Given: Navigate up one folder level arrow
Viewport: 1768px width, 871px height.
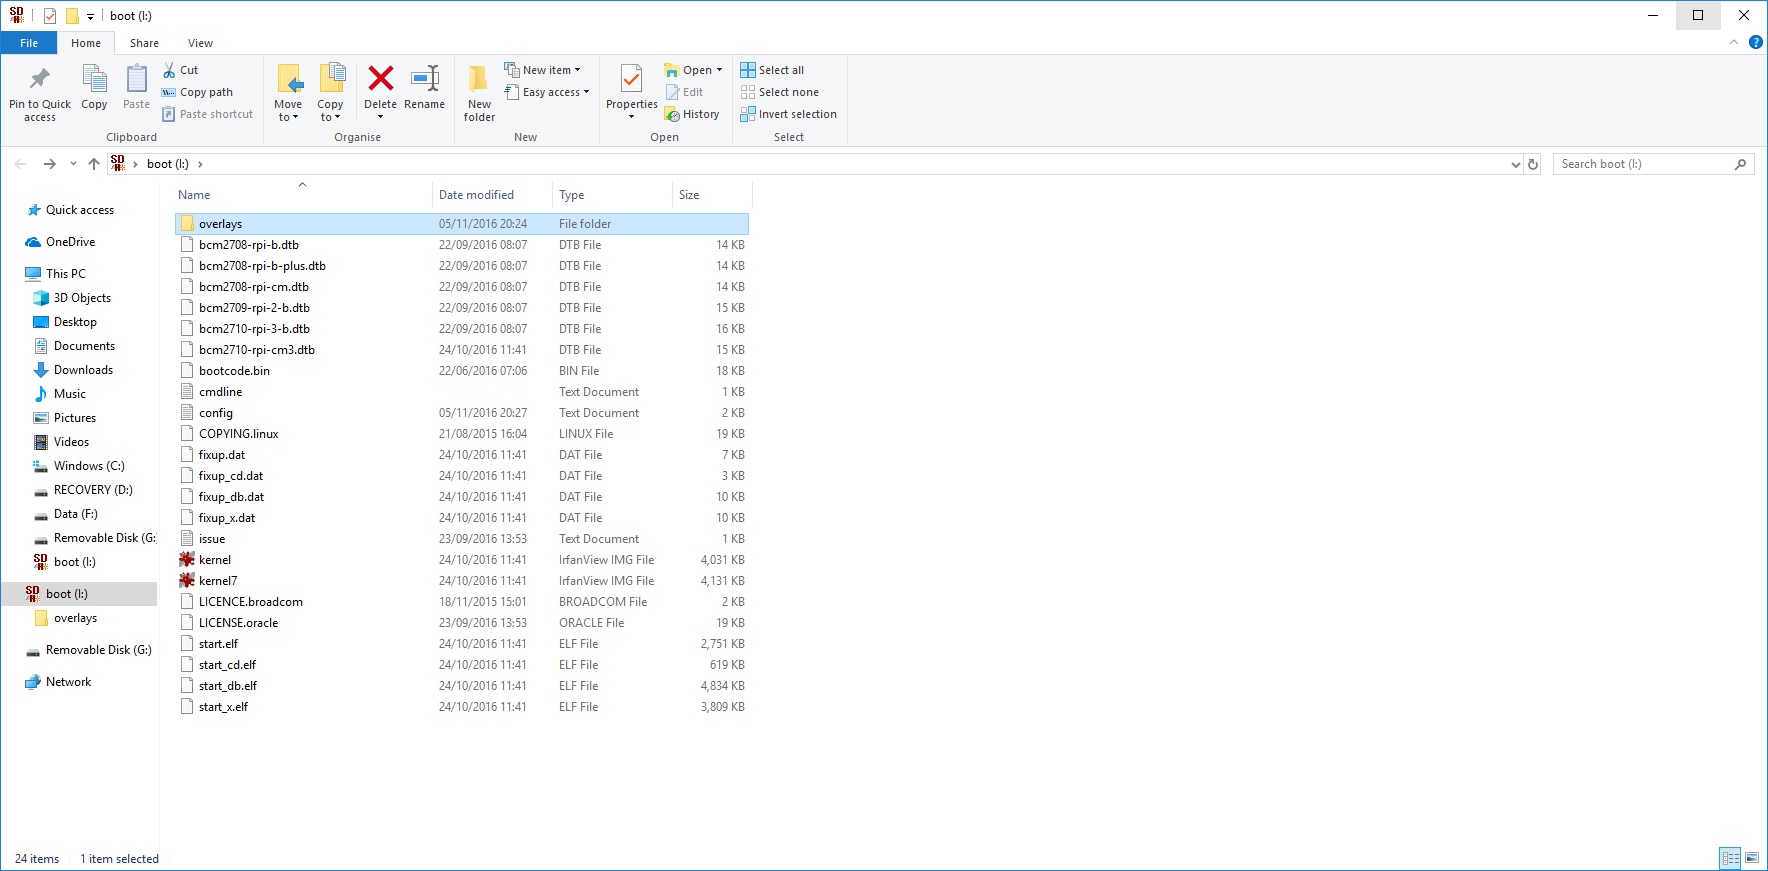Looking at the screenshot, I should point(94,164).
